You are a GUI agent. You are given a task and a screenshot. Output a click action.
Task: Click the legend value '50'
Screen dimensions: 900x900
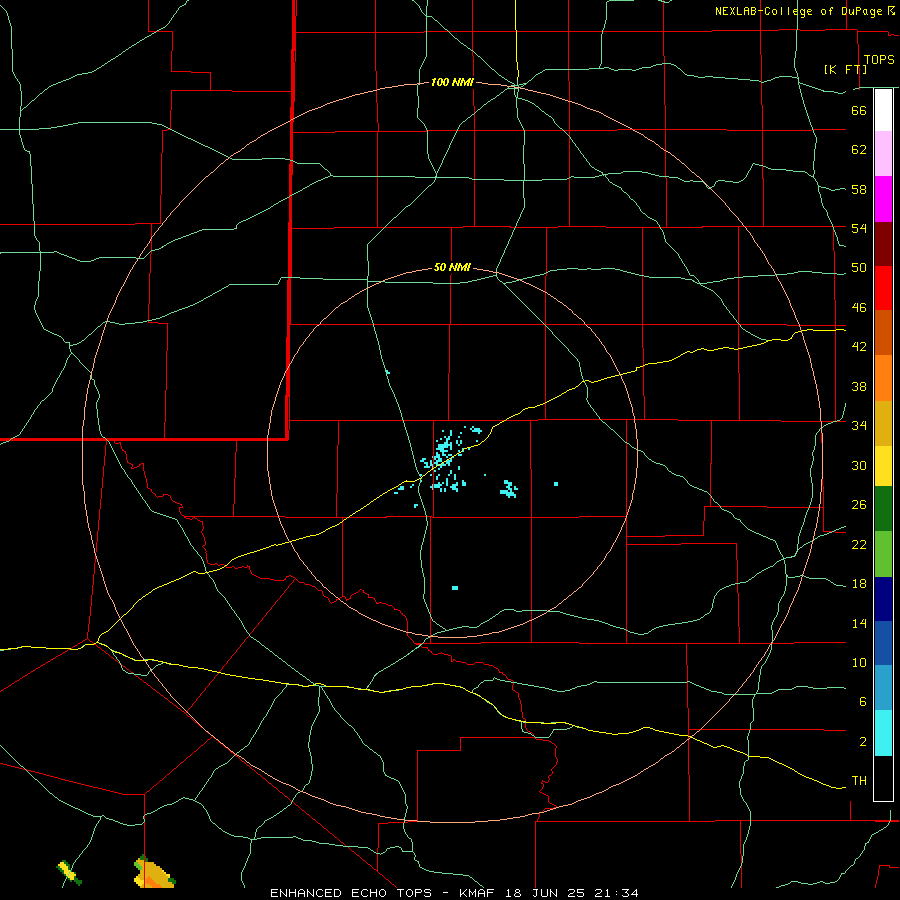[x=859, y=267]
